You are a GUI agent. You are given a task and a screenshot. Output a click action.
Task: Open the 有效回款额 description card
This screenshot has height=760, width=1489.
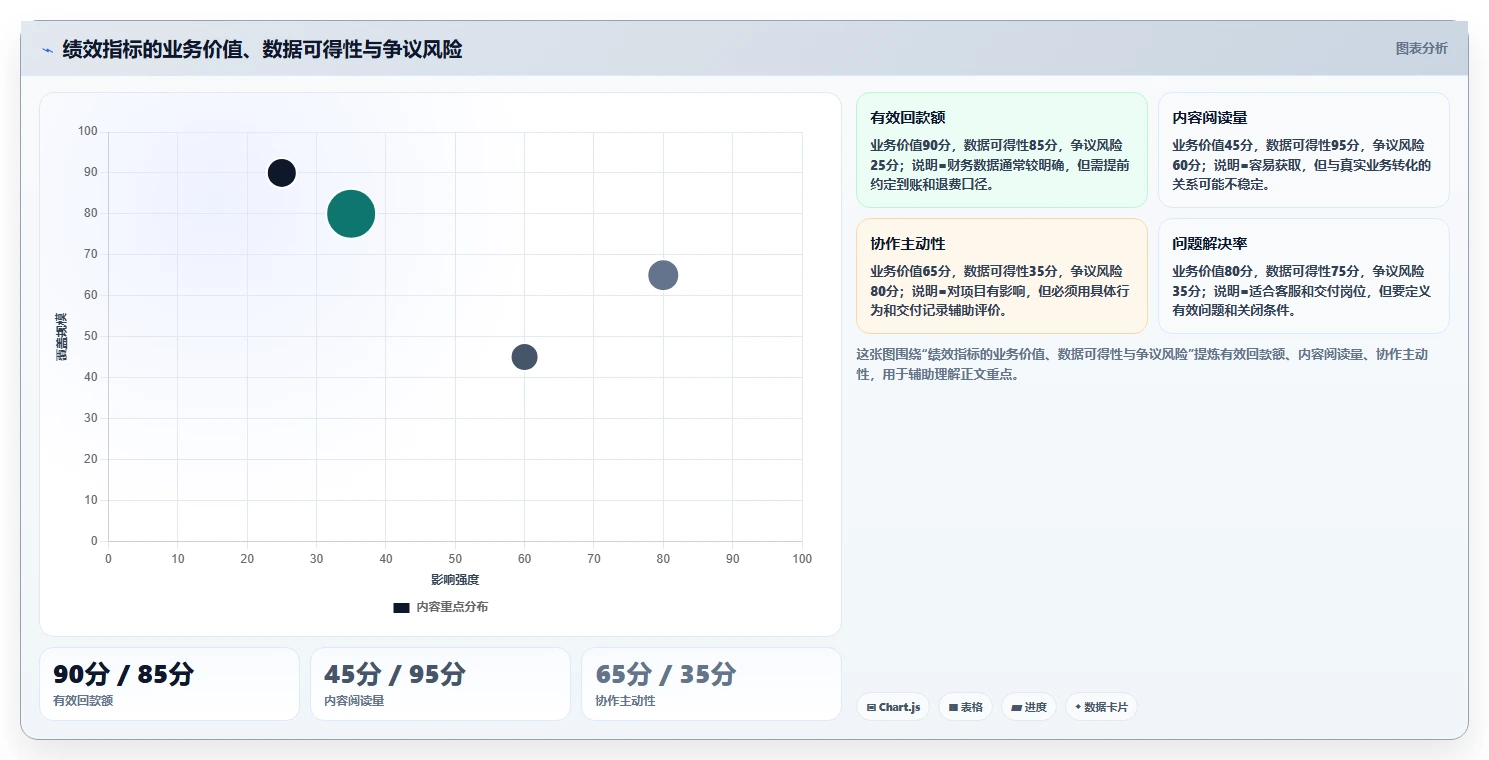(x=1001, y=150)
